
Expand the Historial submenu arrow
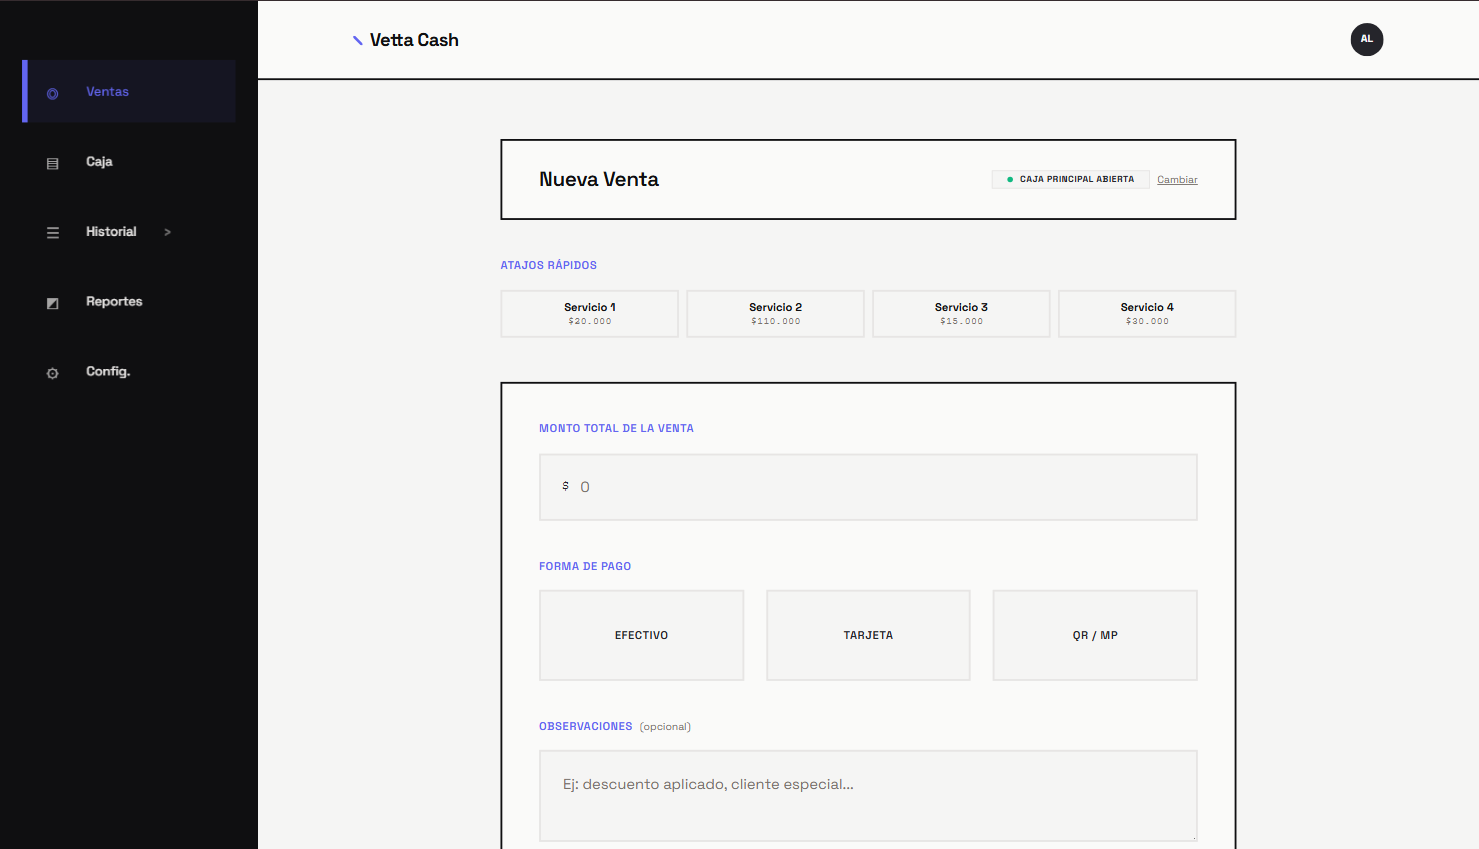[167, 232]
